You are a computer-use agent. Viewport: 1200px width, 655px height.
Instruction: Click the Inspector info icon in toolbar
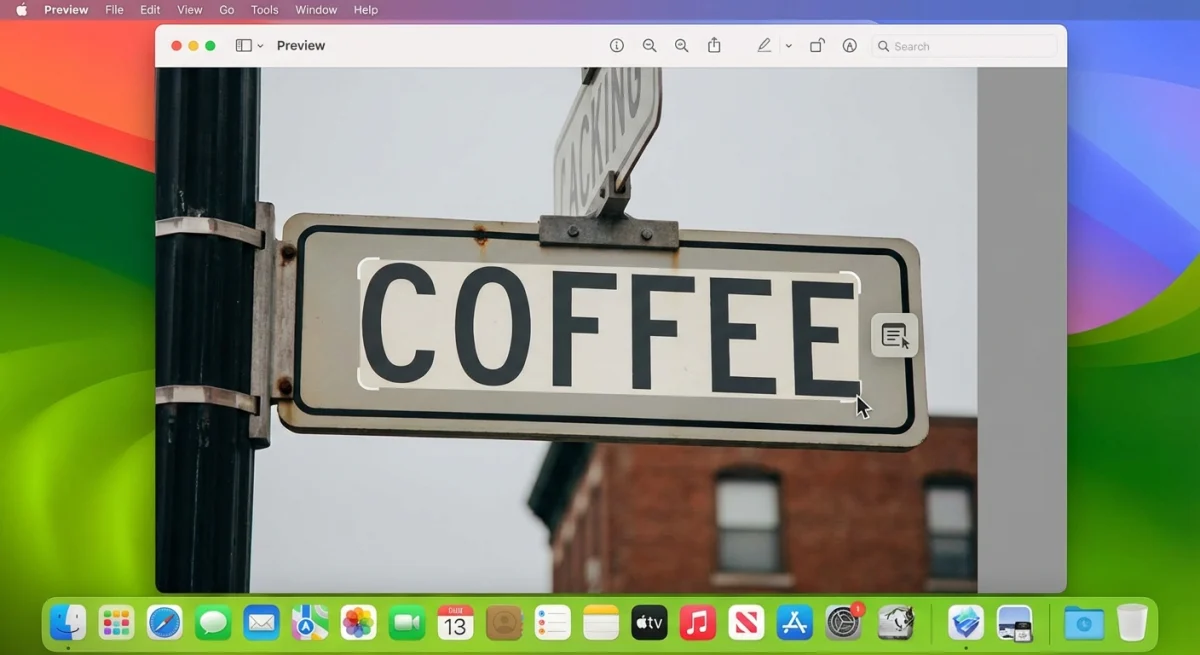617,46
